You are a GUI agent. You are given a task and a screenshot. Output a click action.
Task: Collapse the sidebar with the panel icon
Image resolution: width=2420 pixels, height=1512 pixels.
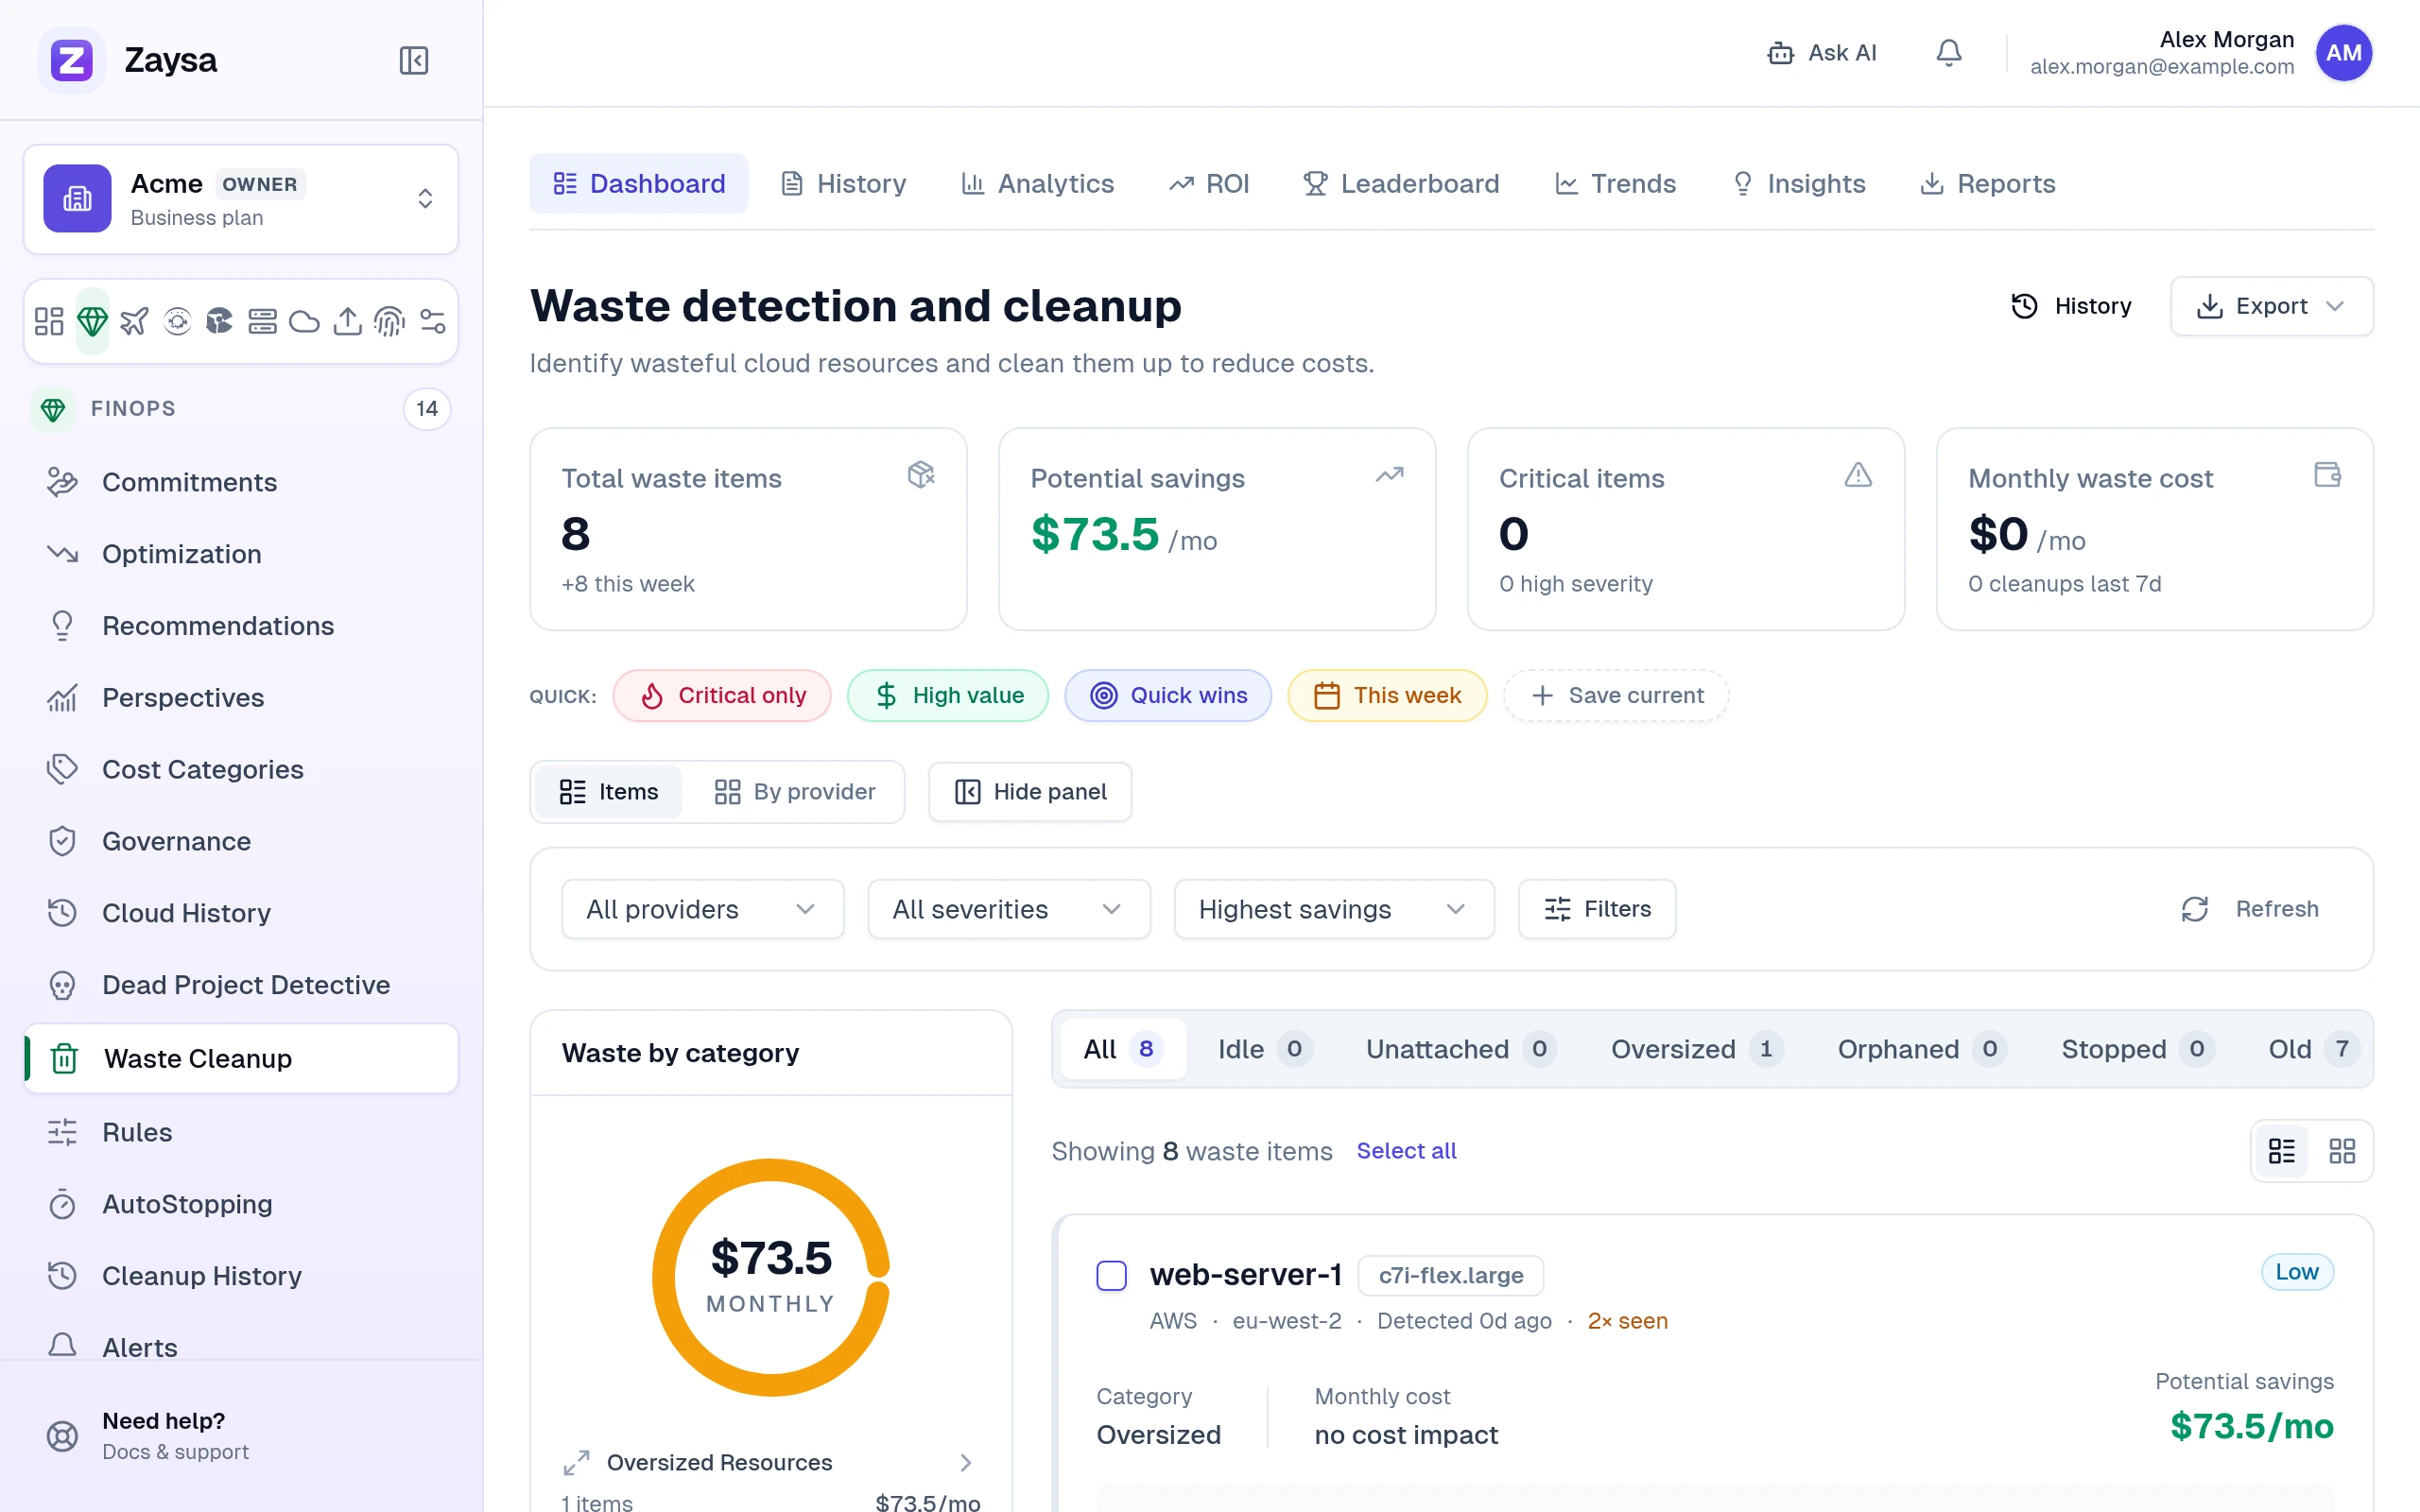(x=413, y=60)
